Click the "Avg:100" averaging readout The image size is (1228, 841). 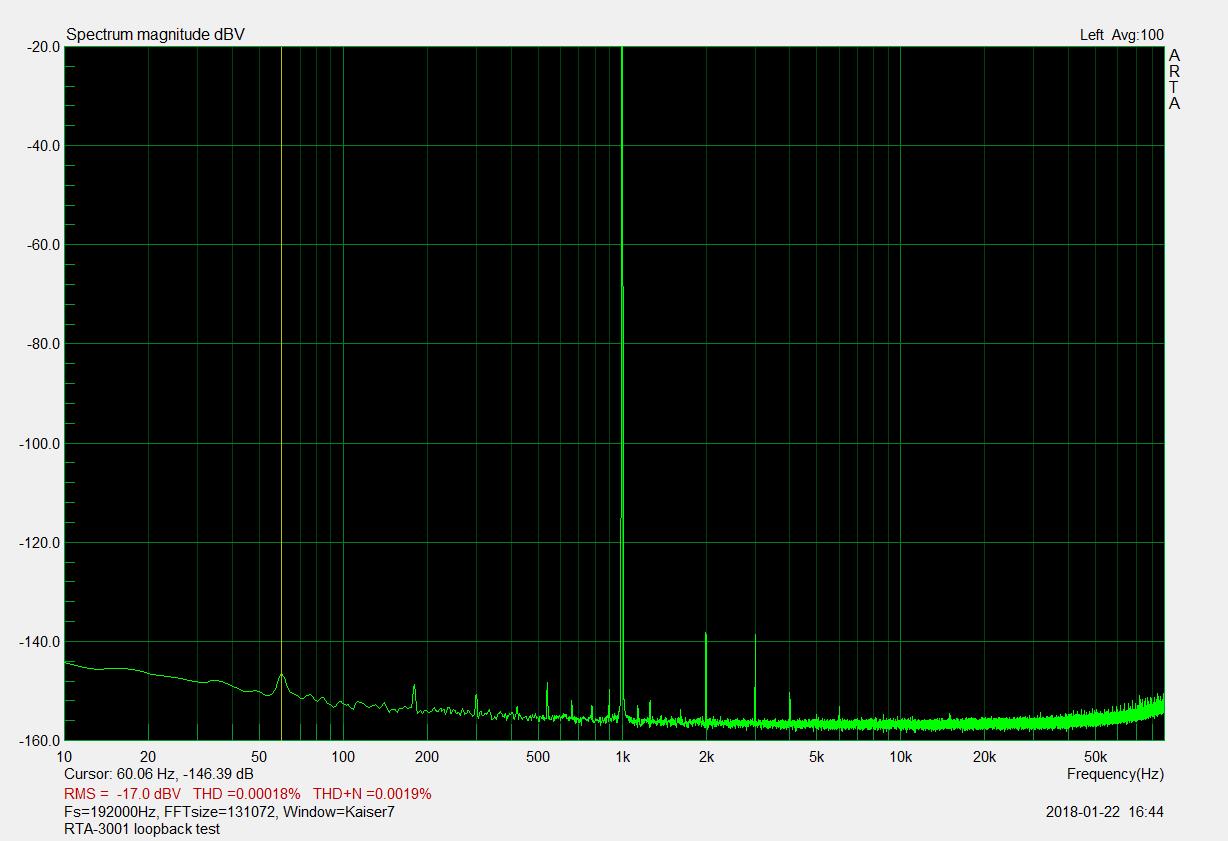[1138, 35]
